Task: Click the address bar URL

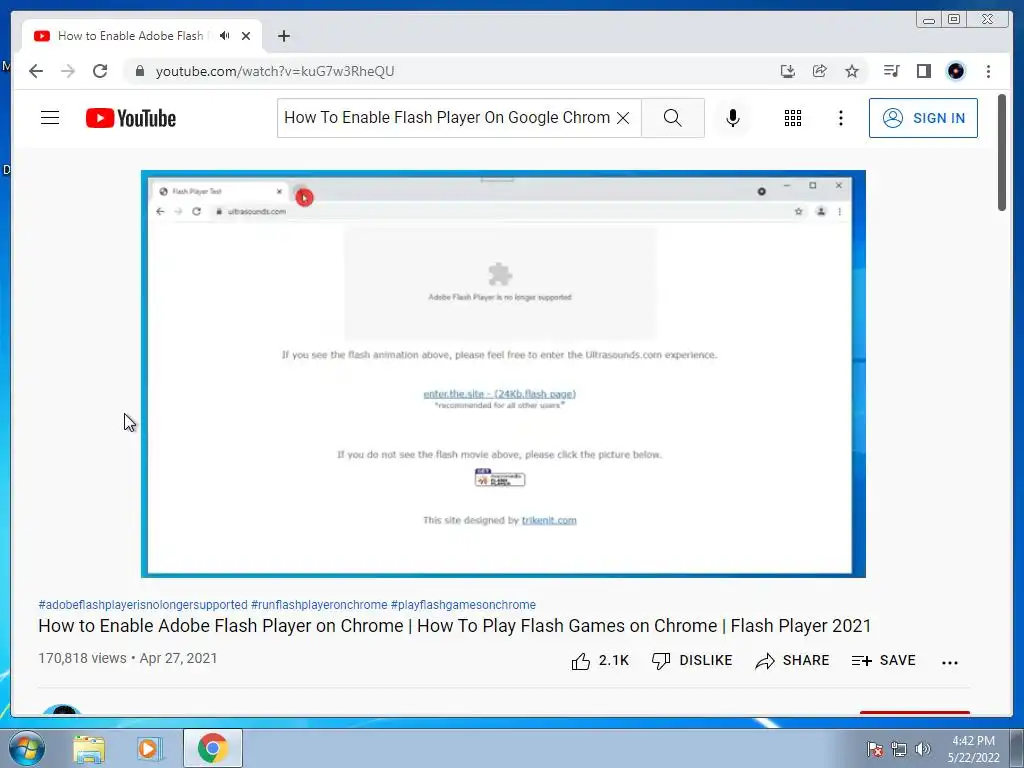Action: pyautogui.click(x=275, y=71)
